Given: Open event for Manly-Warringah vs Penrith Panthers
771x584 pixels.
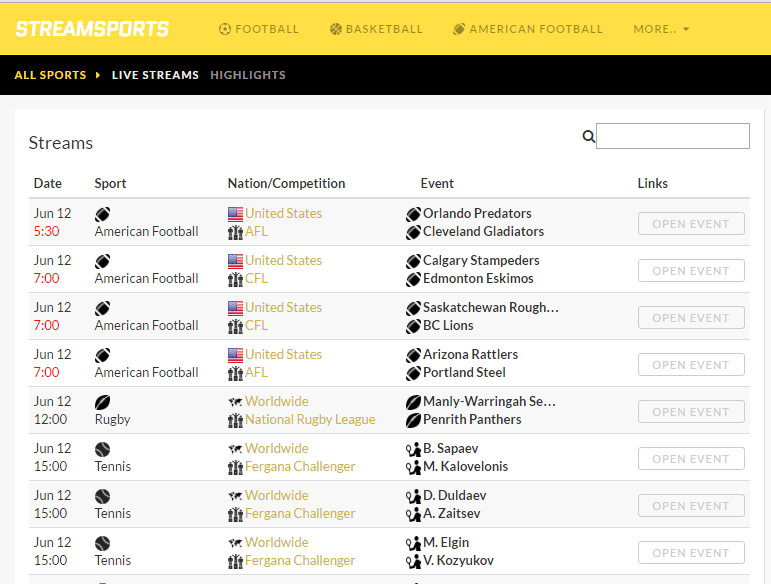Looking at the screenshot, I should 691,412.
